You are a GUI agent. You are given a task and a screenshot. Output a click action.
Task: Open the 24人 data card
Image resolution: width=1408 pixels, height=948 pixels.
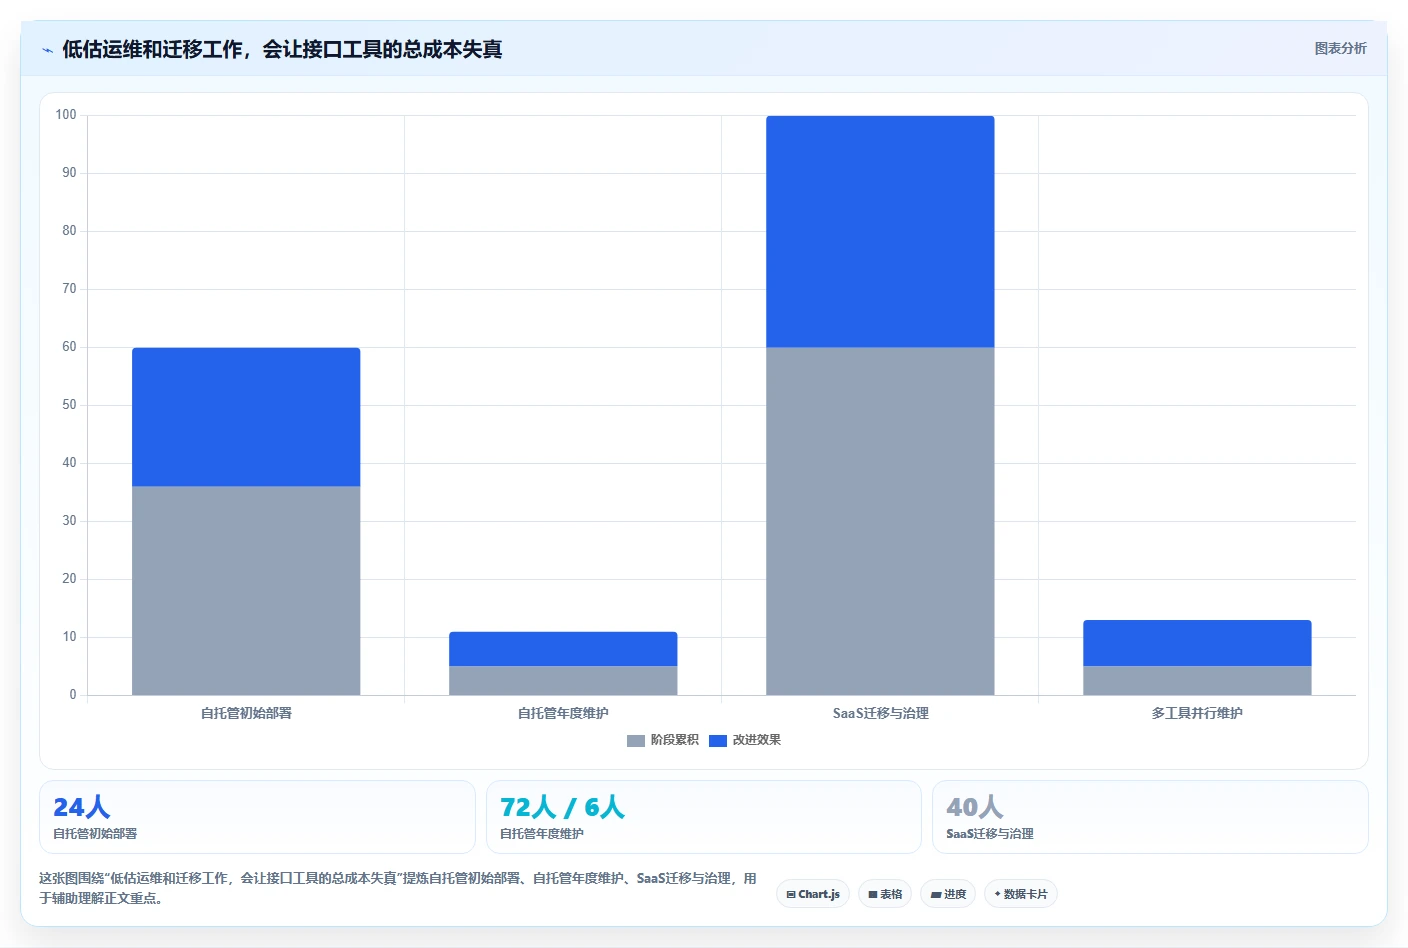(x=257, y=817)
